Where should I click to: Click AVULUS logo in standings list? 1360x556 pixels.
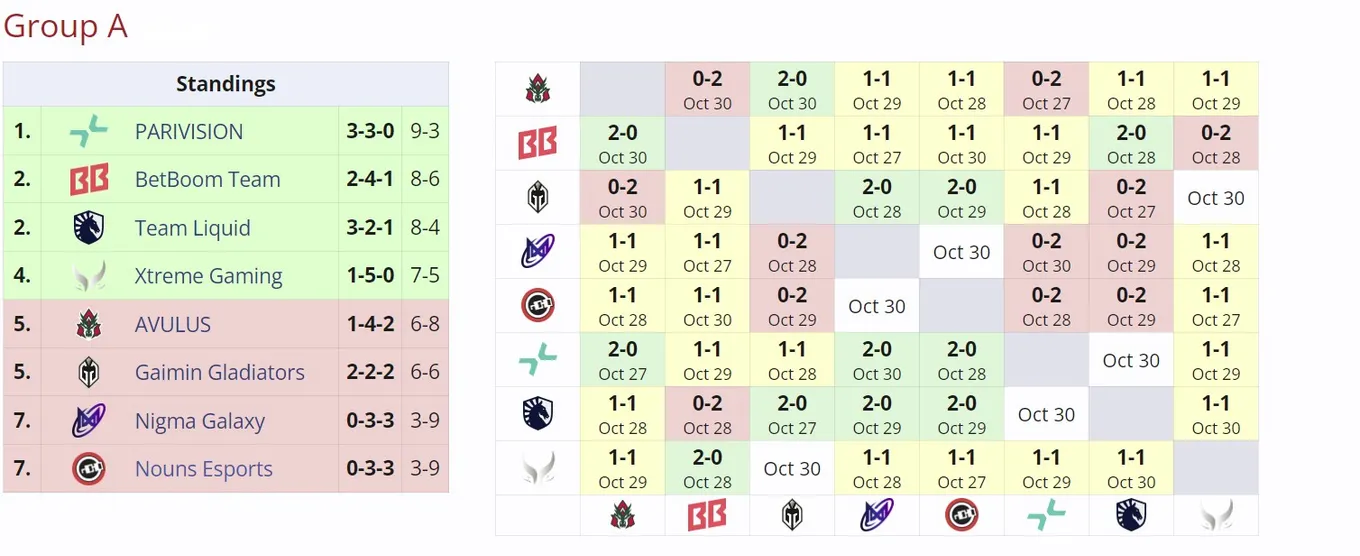coord(89,324)
